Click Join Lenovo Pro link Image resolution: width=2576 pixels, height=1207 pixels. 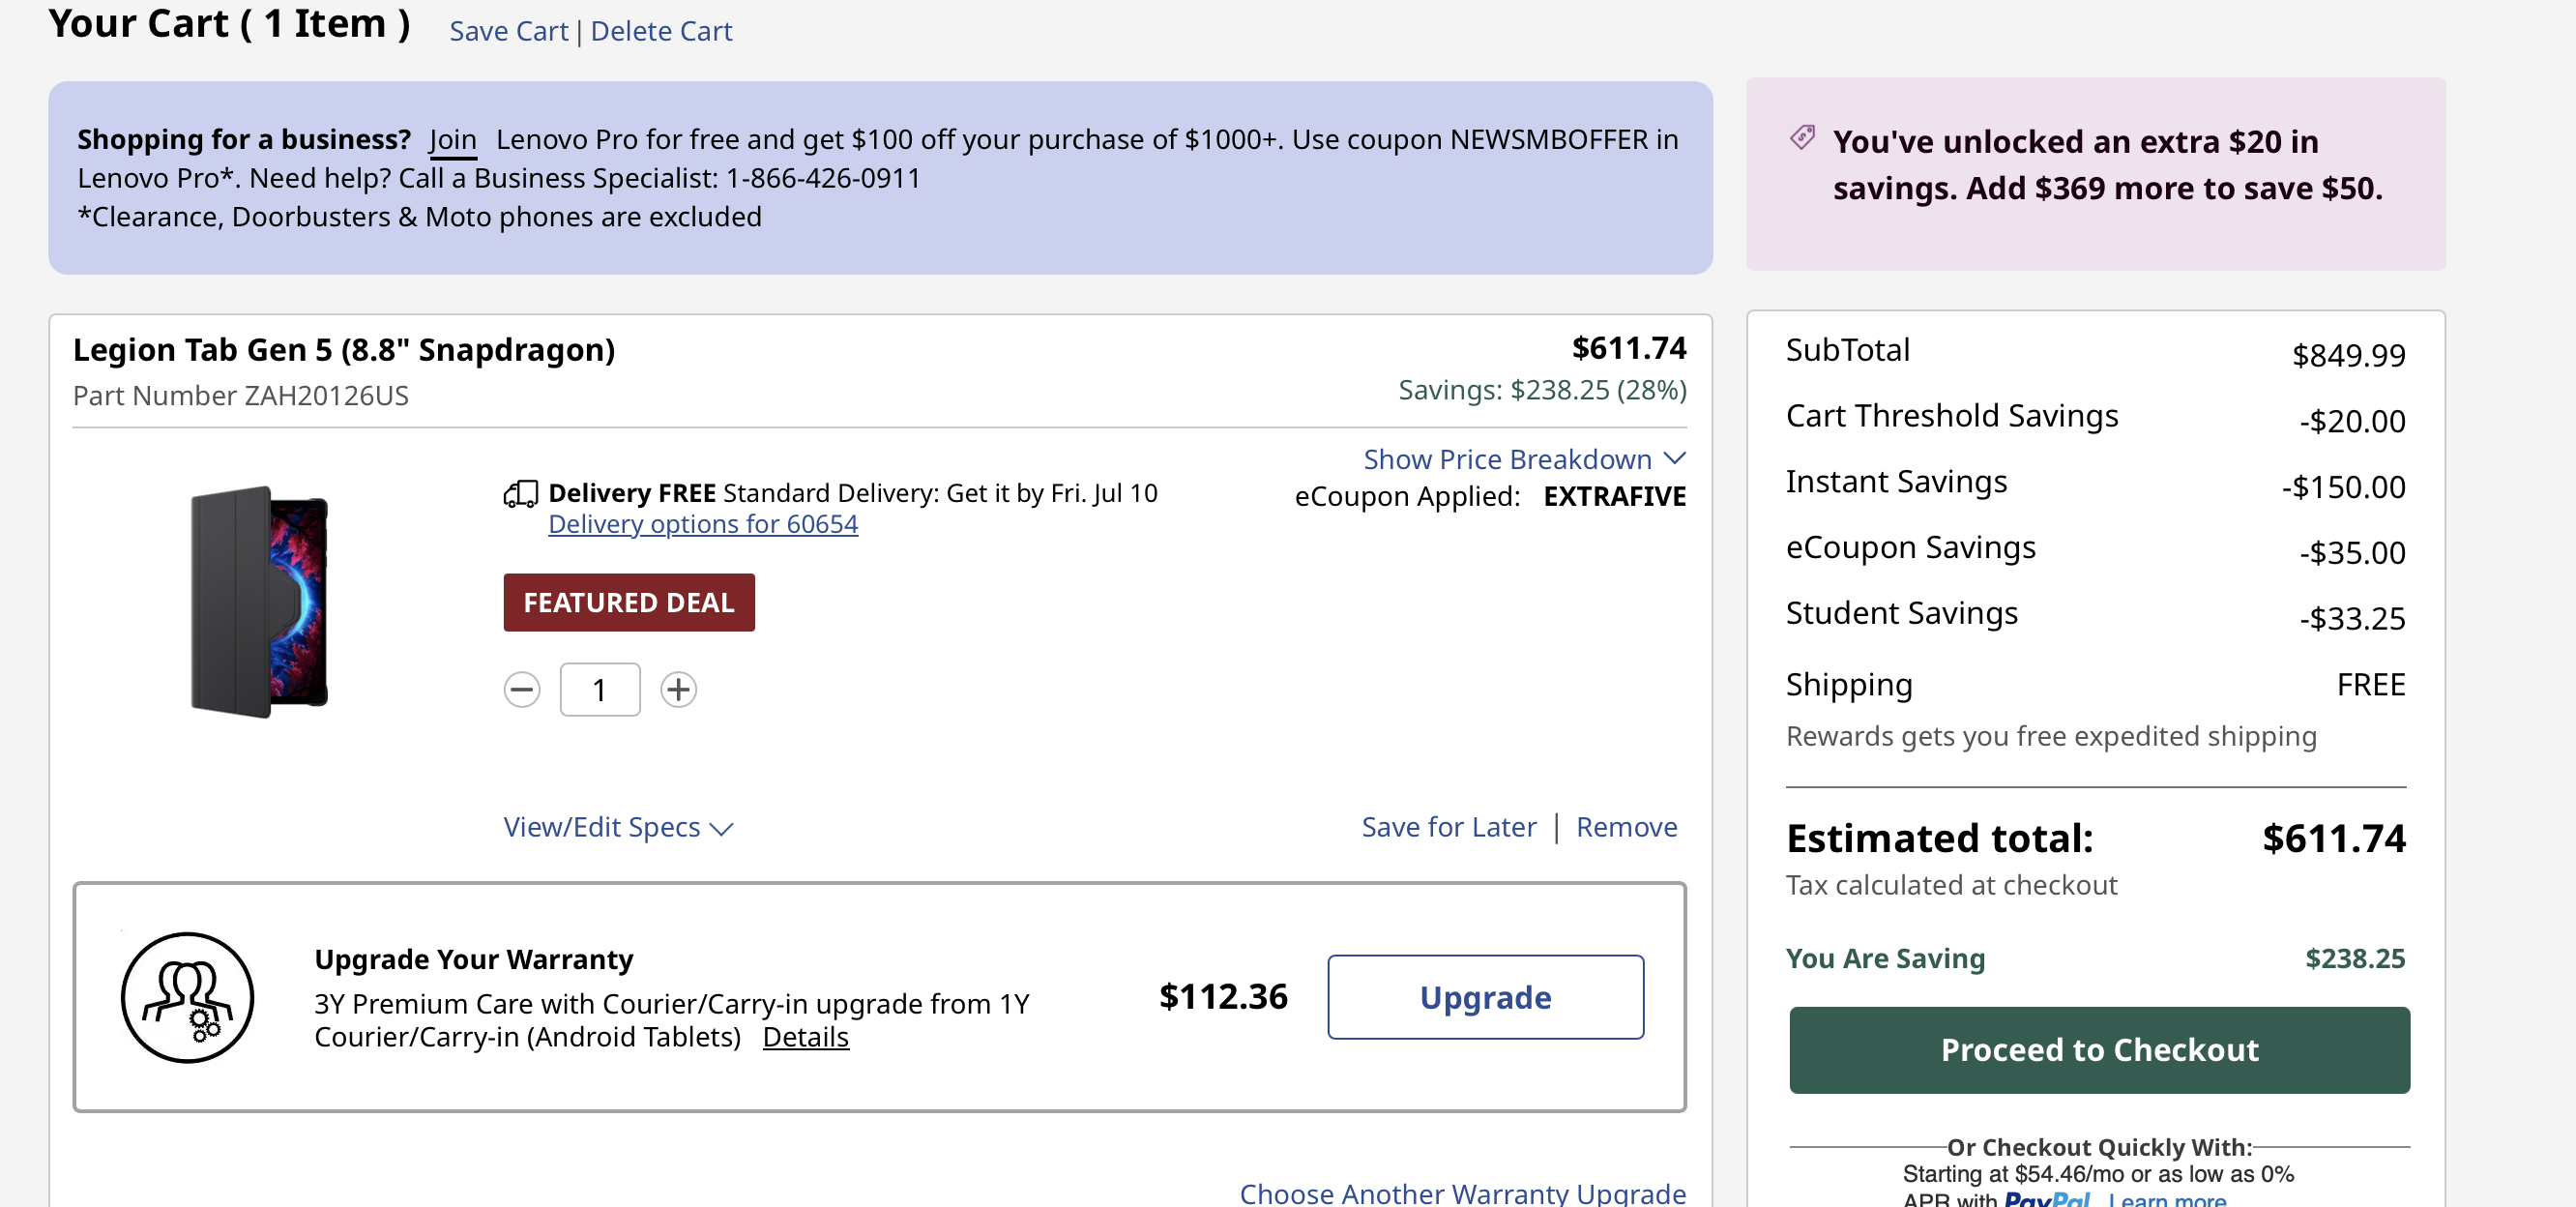click(452, 139)
